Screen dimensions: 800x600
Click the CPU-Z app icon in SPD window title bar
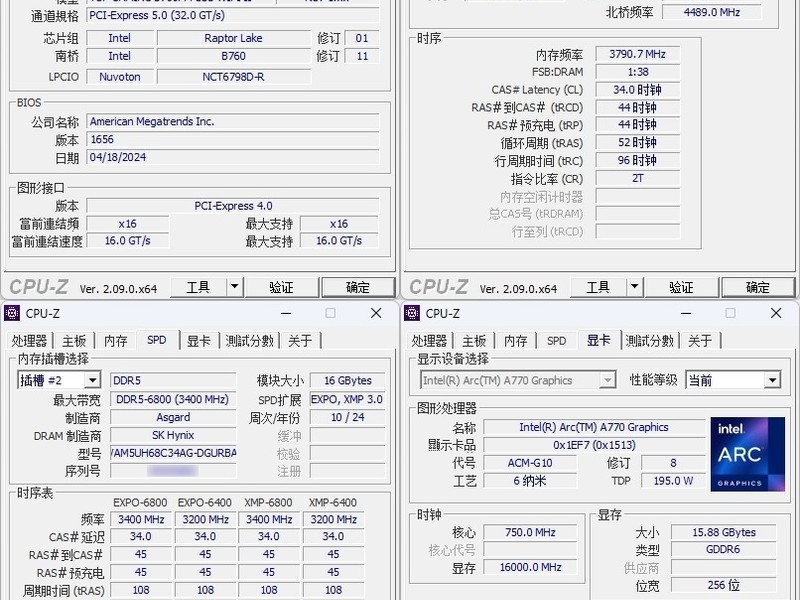click(12, 313)
